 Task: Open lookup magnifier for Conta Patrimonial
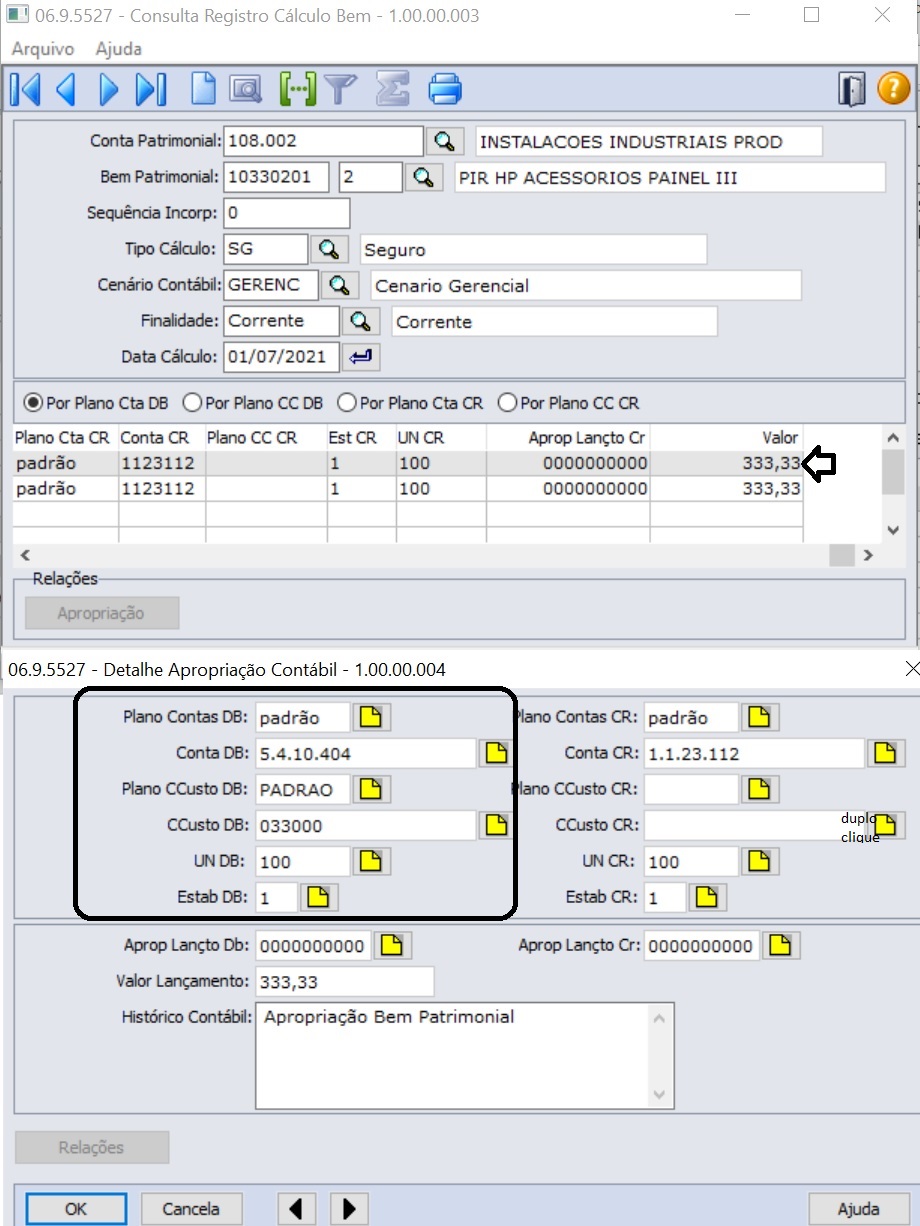coord(445,141)
